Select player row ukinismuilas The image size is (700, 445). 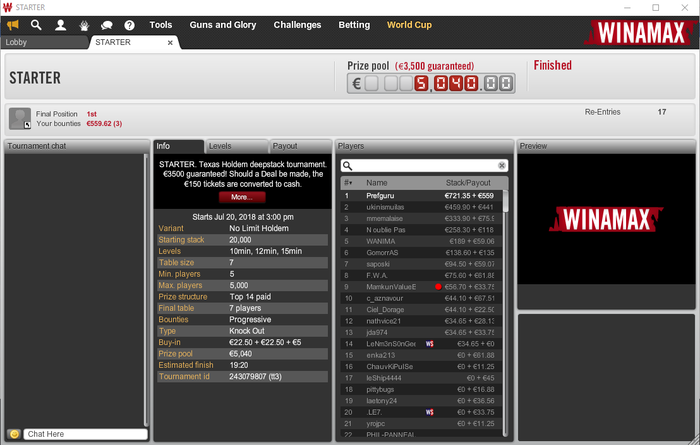[421, 207]
